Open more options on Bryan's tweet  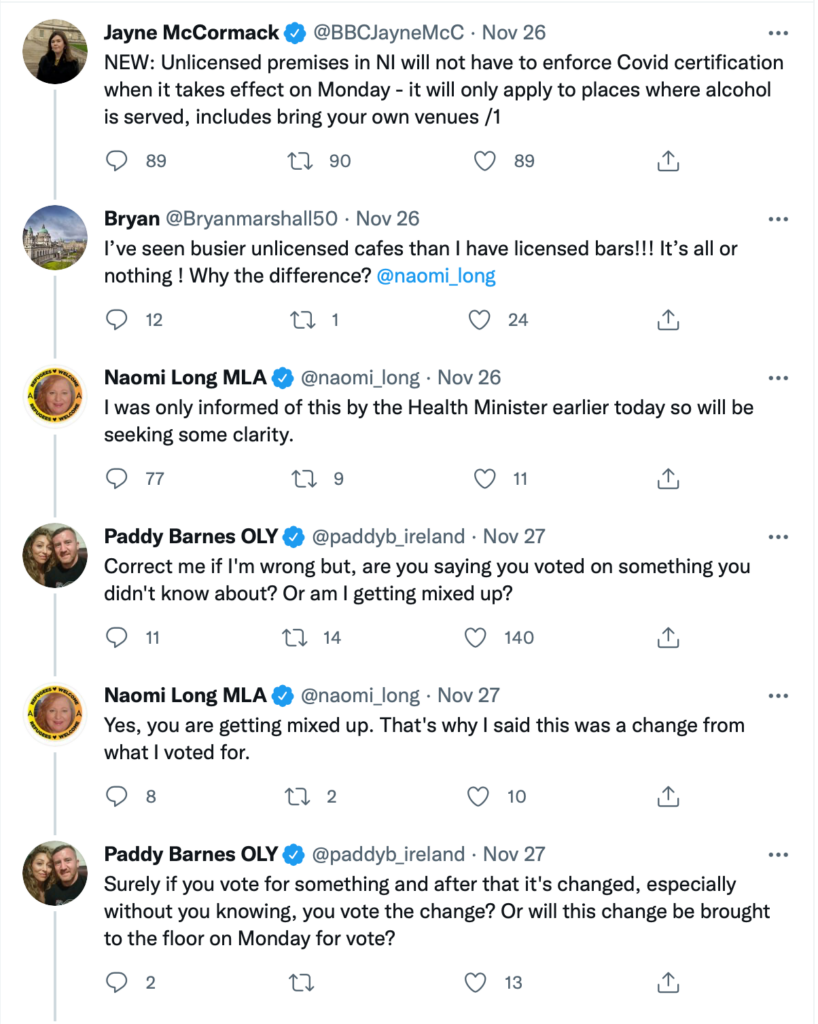point(778,219)
